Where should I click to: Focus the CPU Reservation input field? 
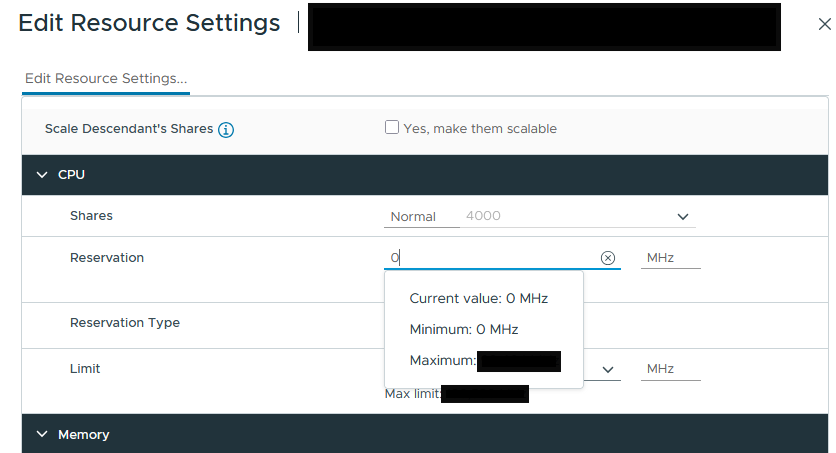pos(490,258)
